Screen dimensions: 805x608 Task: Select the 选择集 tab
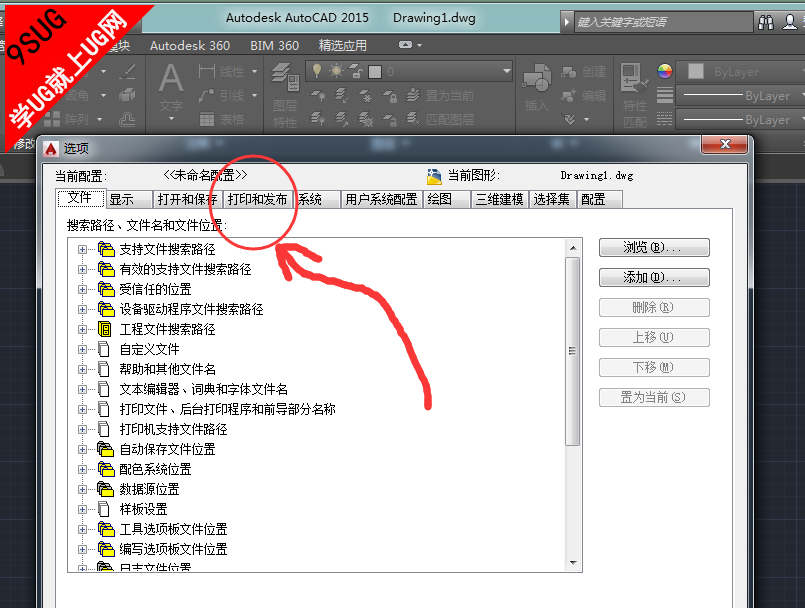point(552,199)
